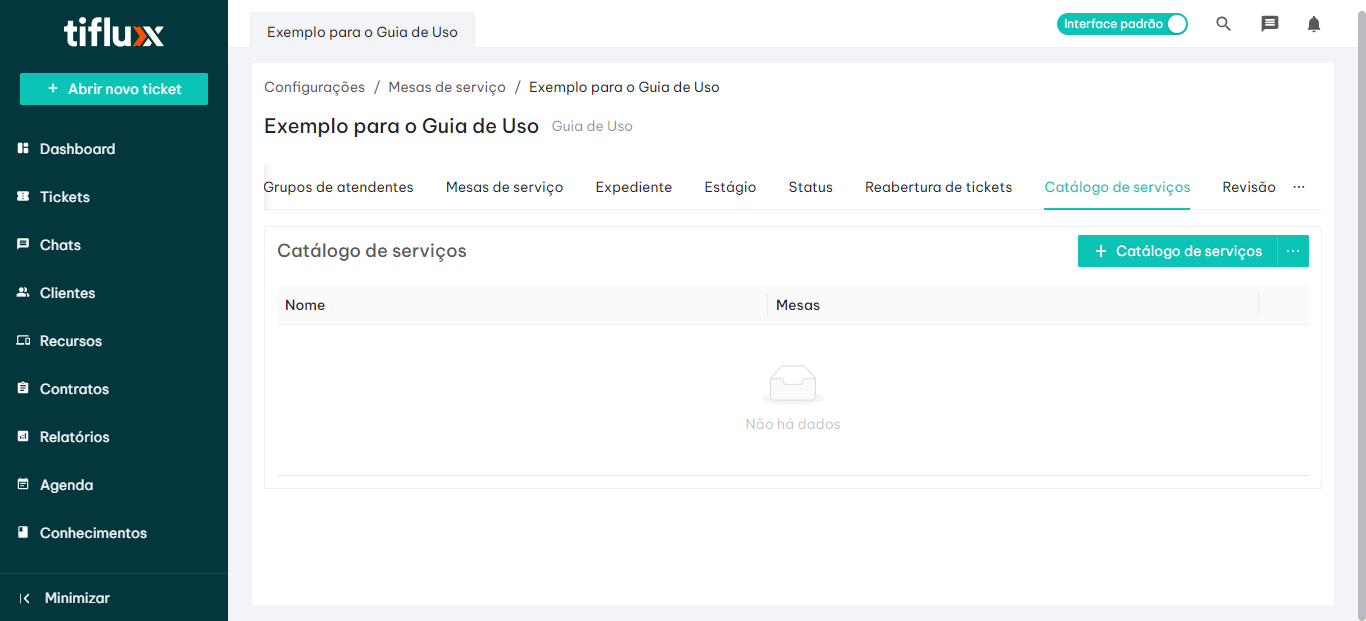Click the Tickets icon in sidebar
The height and width of the screenshot is (621, 1366).
tap(23, 197)
